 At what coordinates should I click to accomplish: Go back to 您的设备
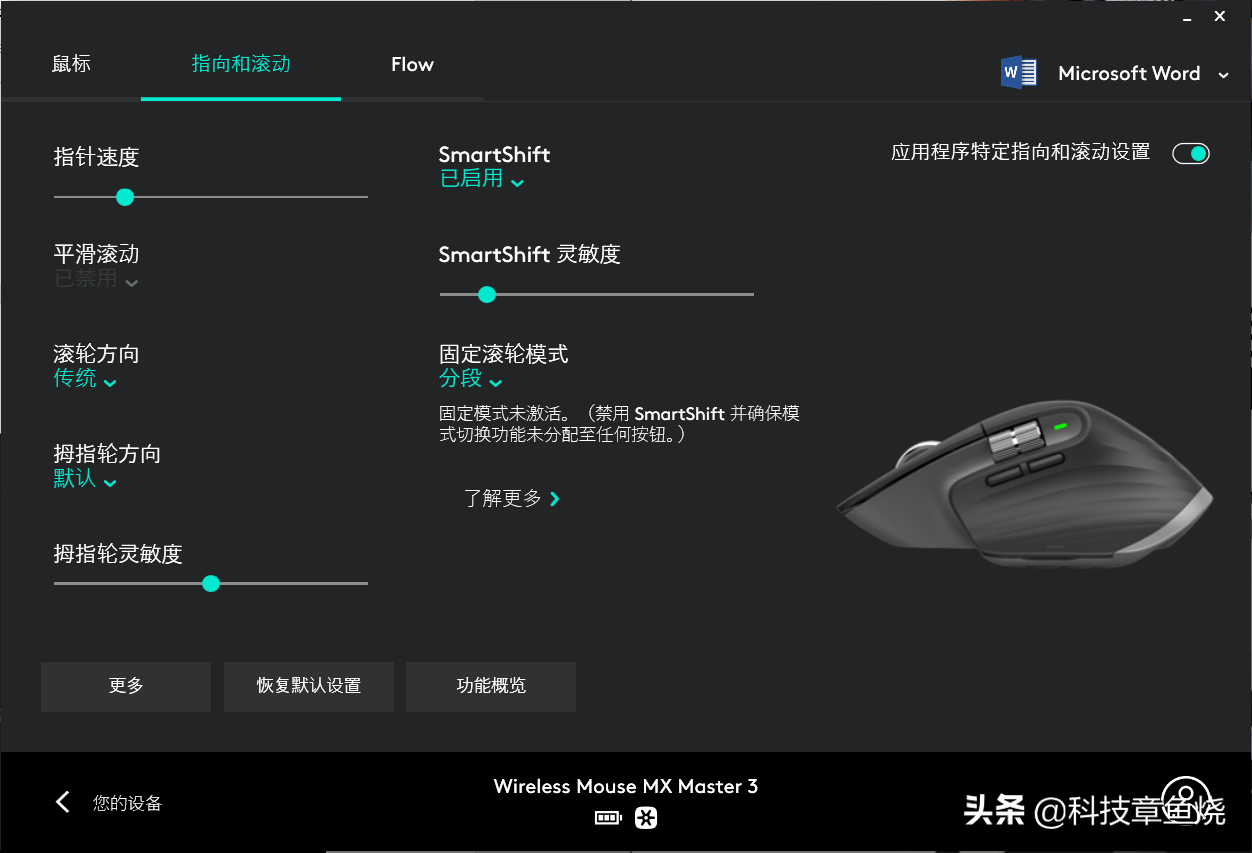point(127,803)
